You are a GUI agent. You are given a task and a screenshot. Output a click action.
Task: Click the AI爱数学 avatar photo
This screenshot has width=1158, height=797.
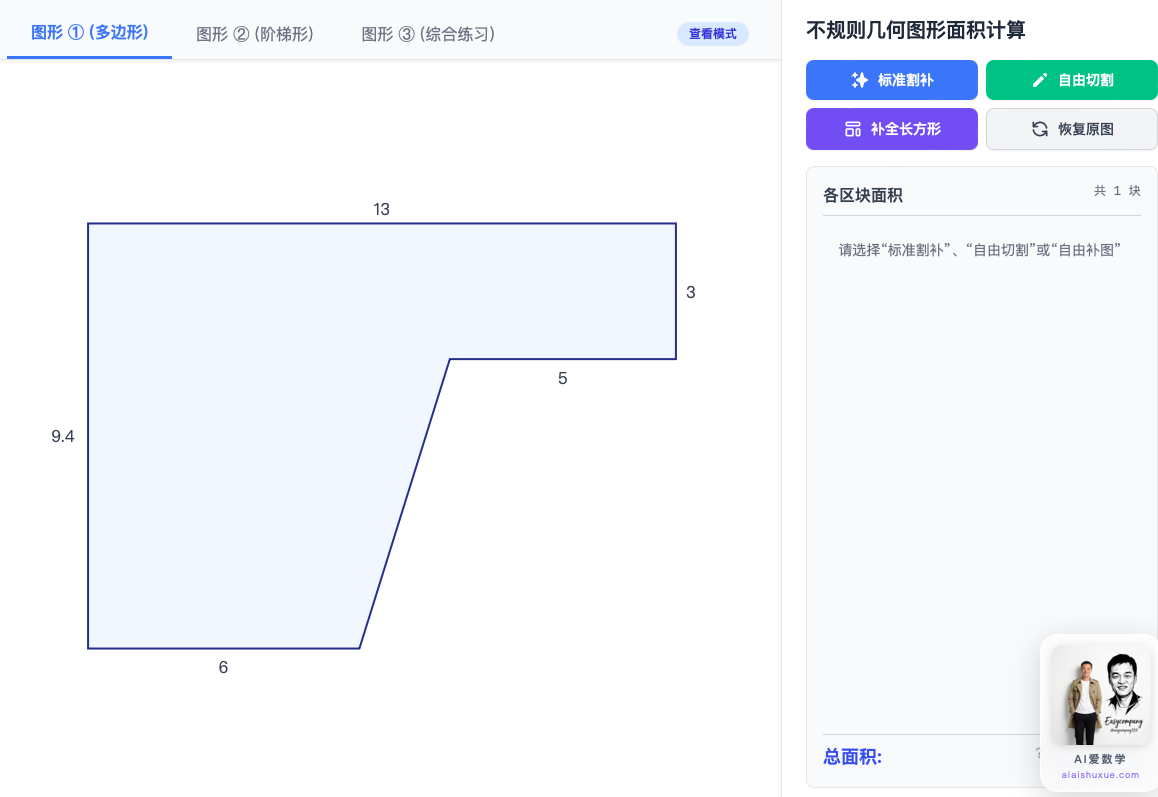coord(1100,696)
